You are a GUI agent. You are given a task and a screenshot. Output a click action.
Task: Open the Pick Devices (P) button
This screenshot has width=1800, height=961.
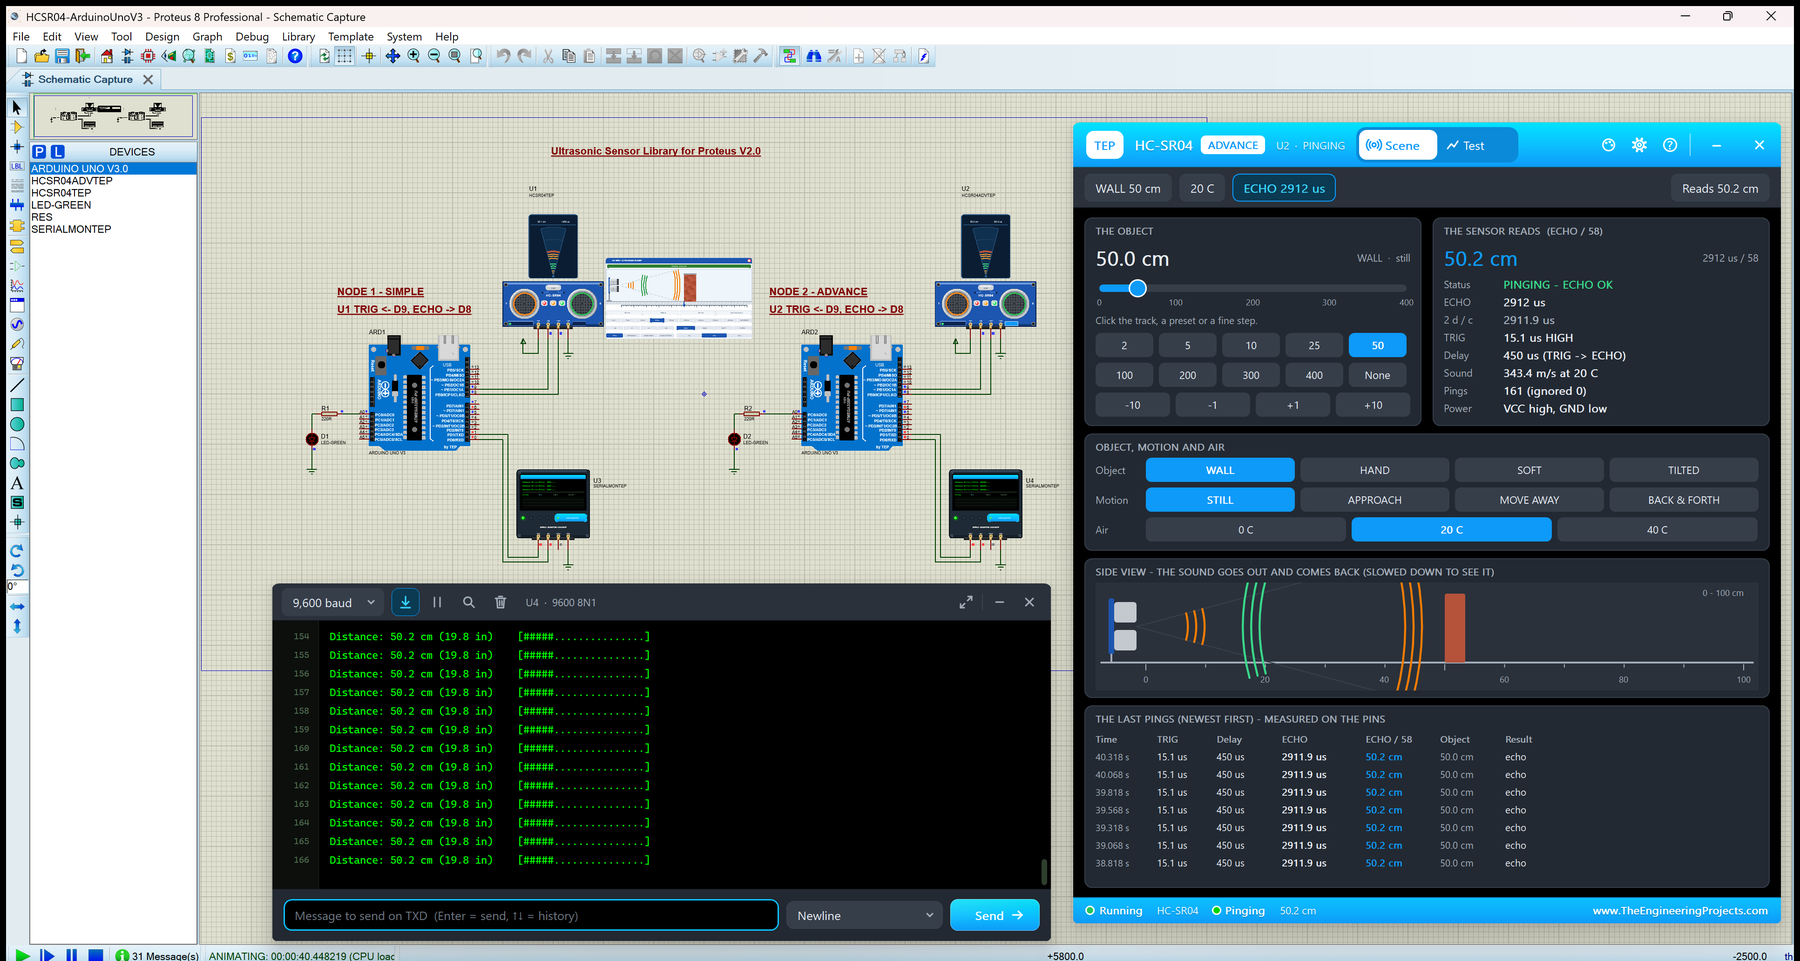tap(40, 152)
